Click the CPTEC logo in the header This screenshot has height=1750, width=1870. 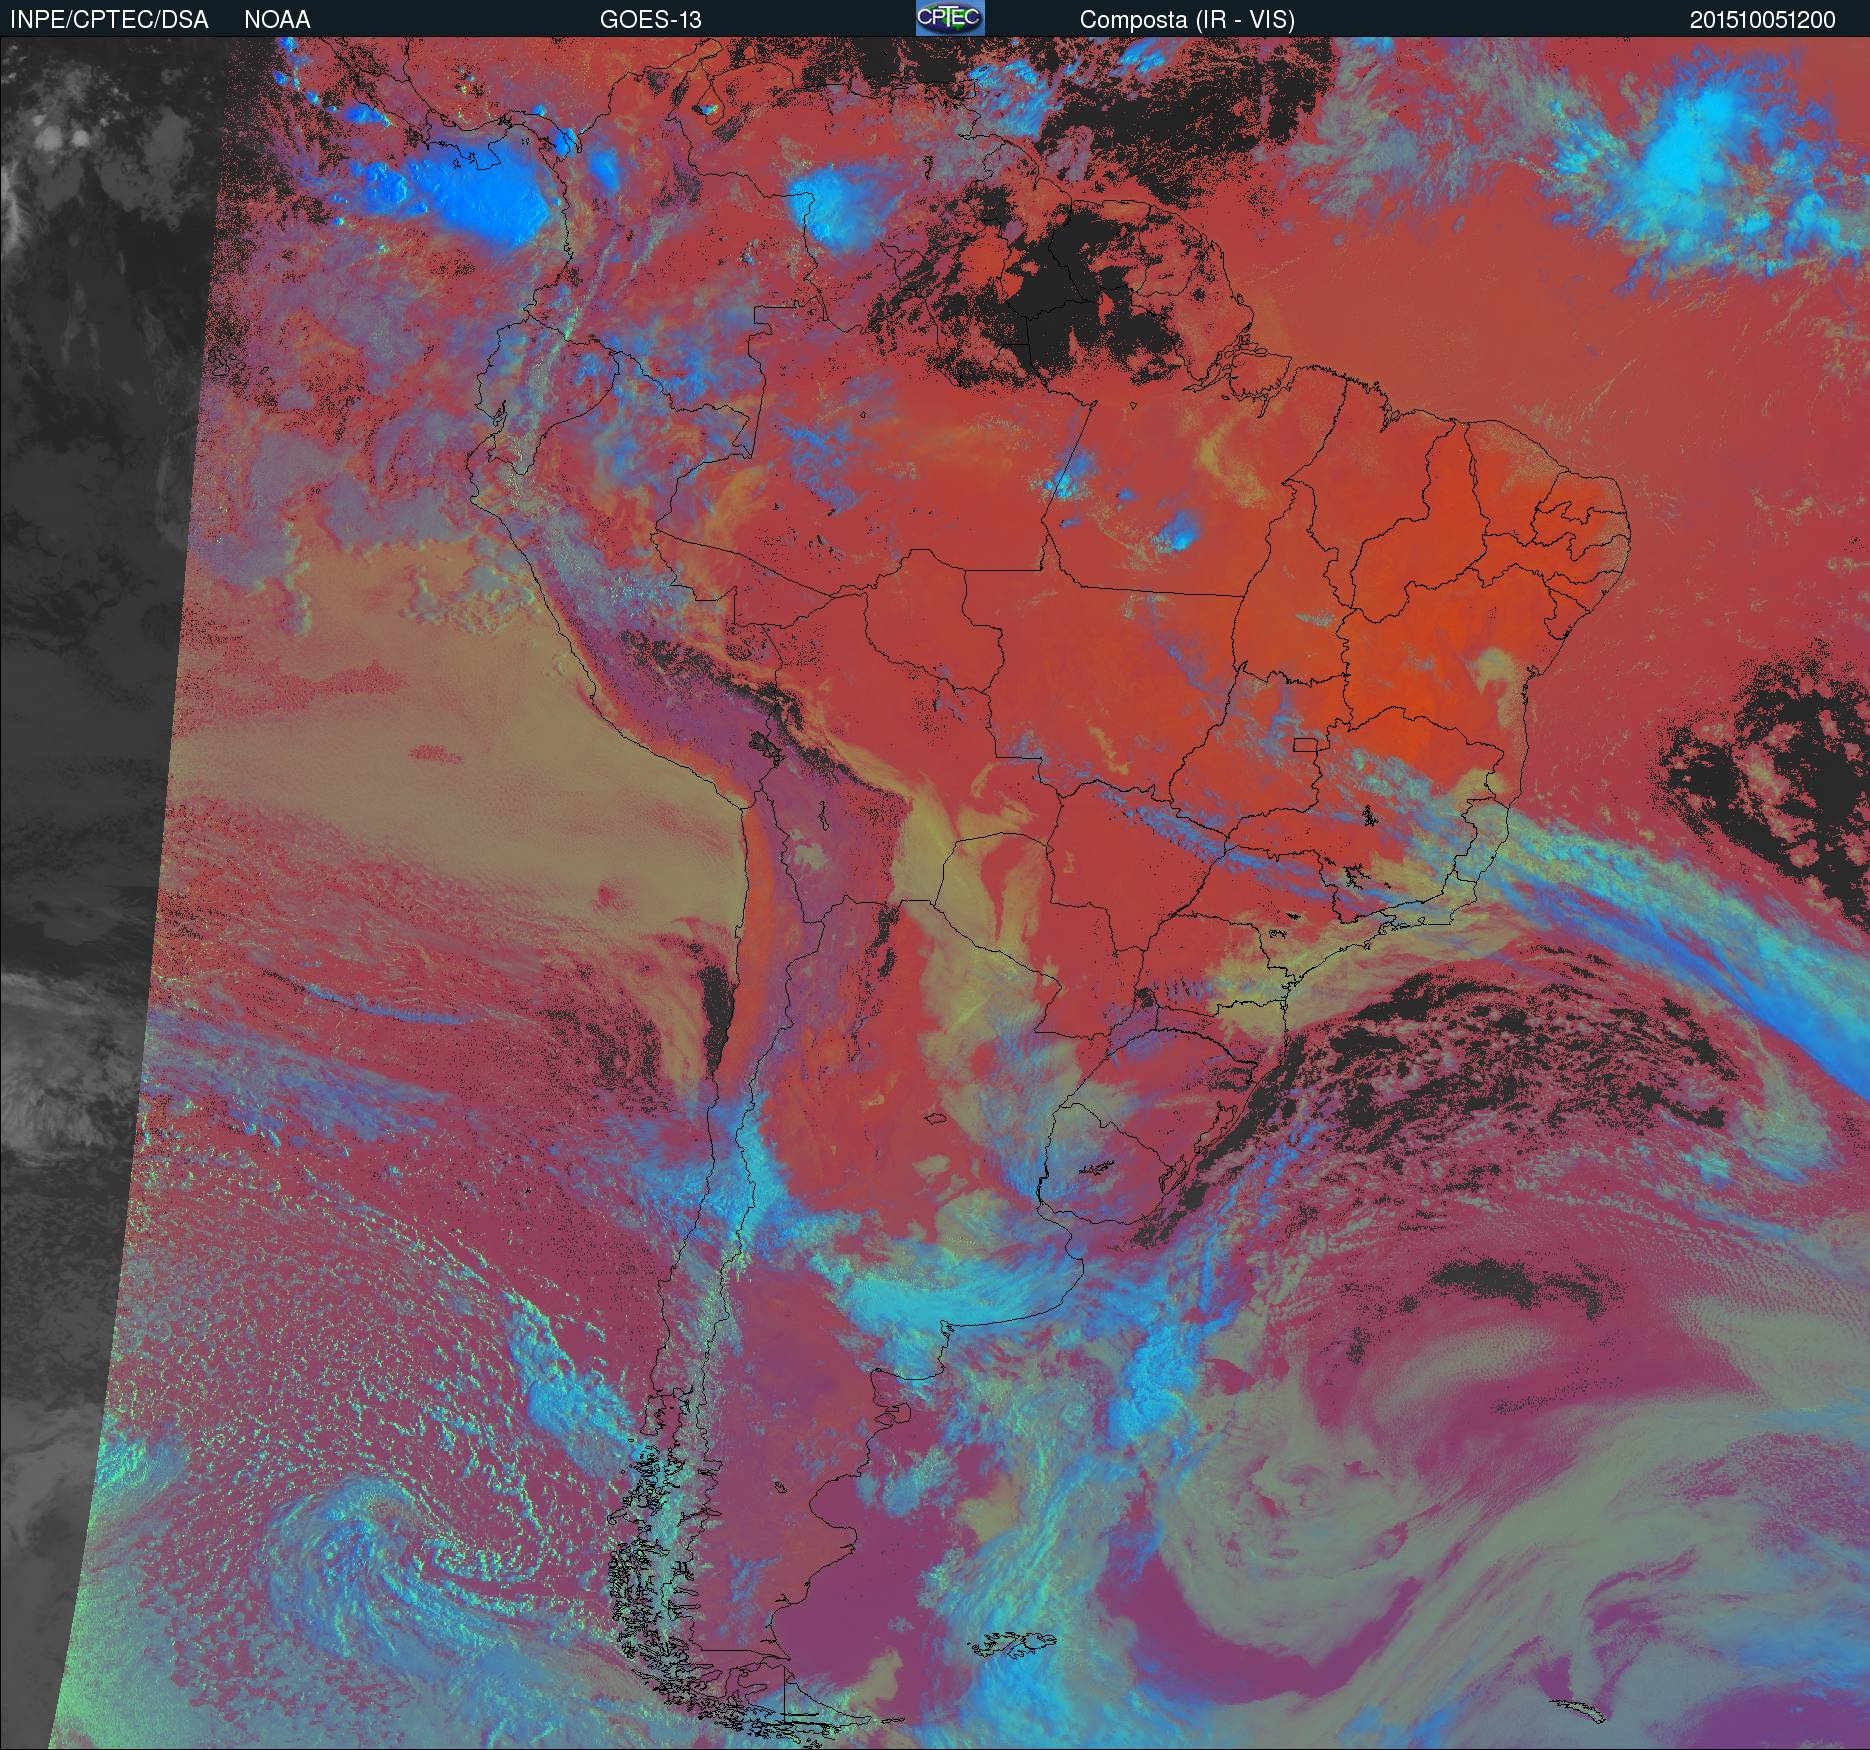[949, 18]
